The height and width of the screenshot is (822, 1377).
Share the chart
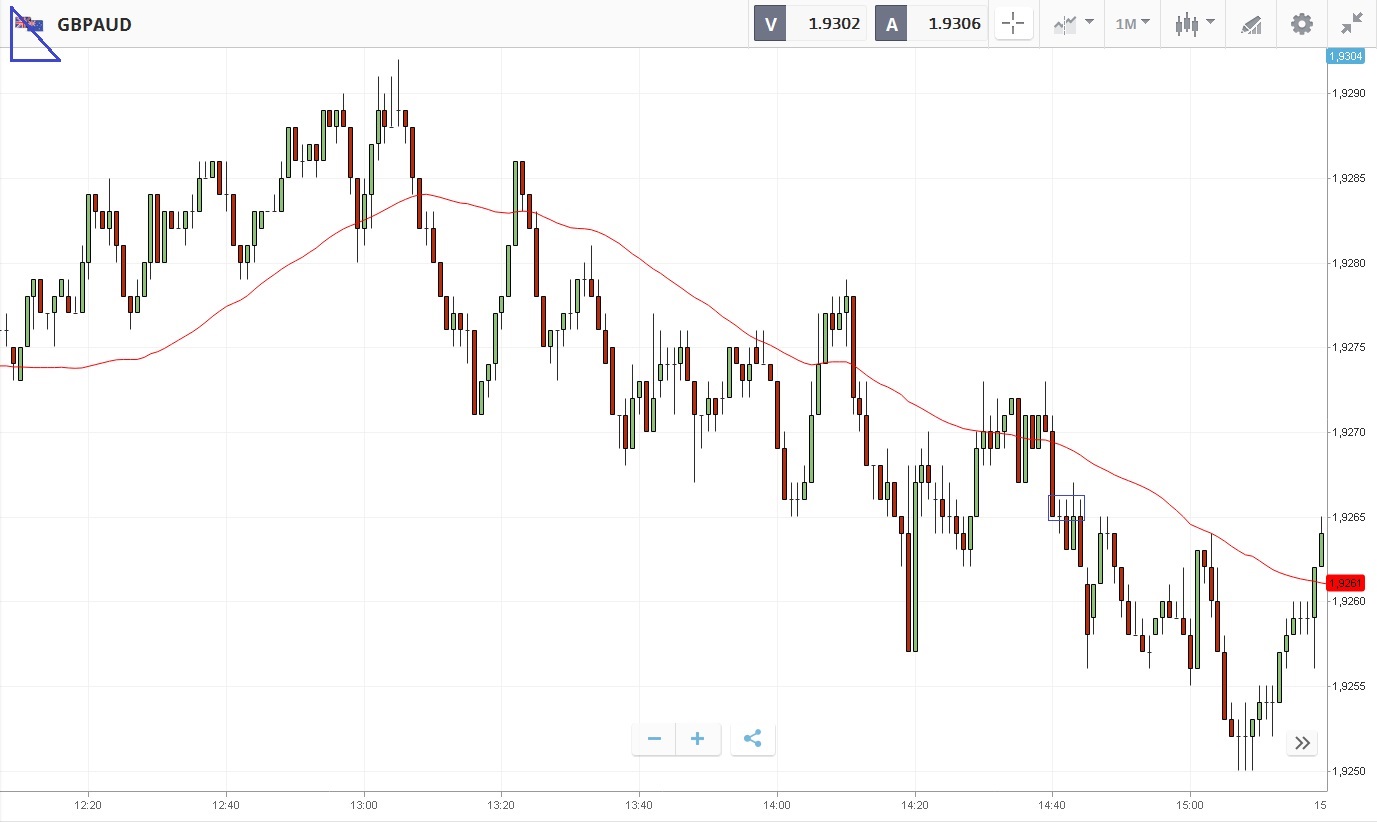coord(753,739)
